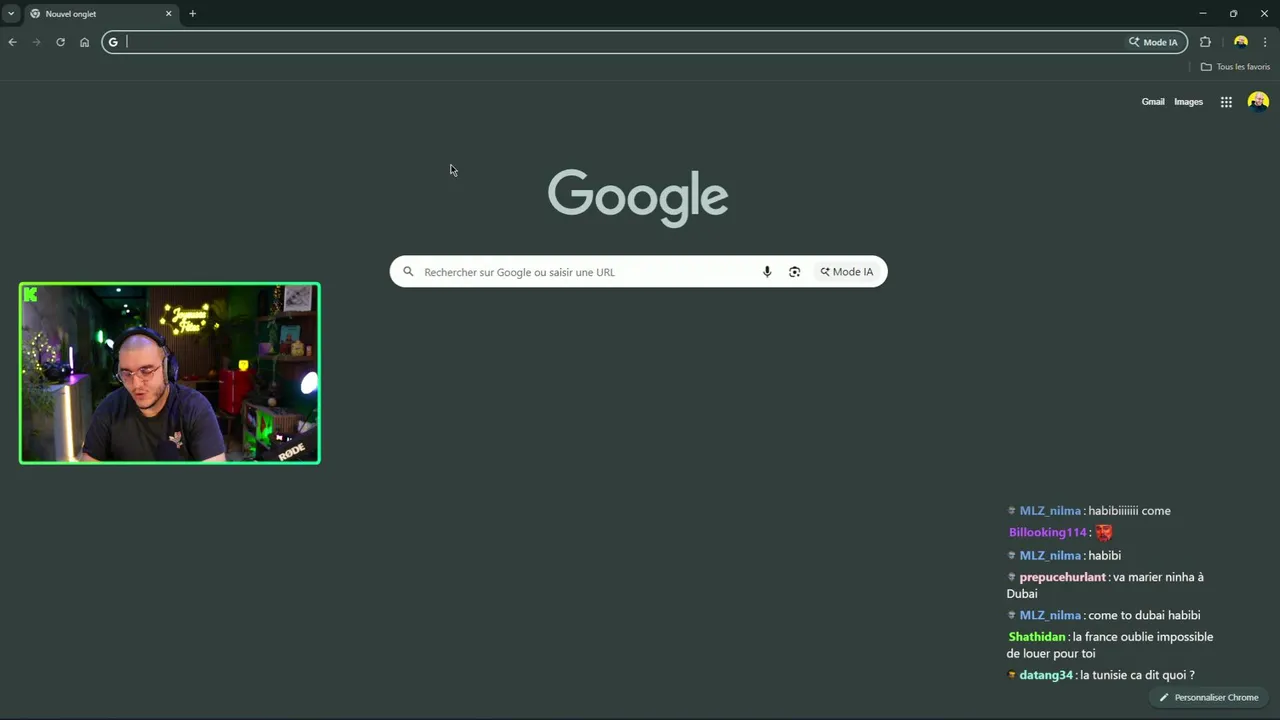Open the Gmail link
Viewport: 1280px width, 720px height.
tap(1153, 102)
